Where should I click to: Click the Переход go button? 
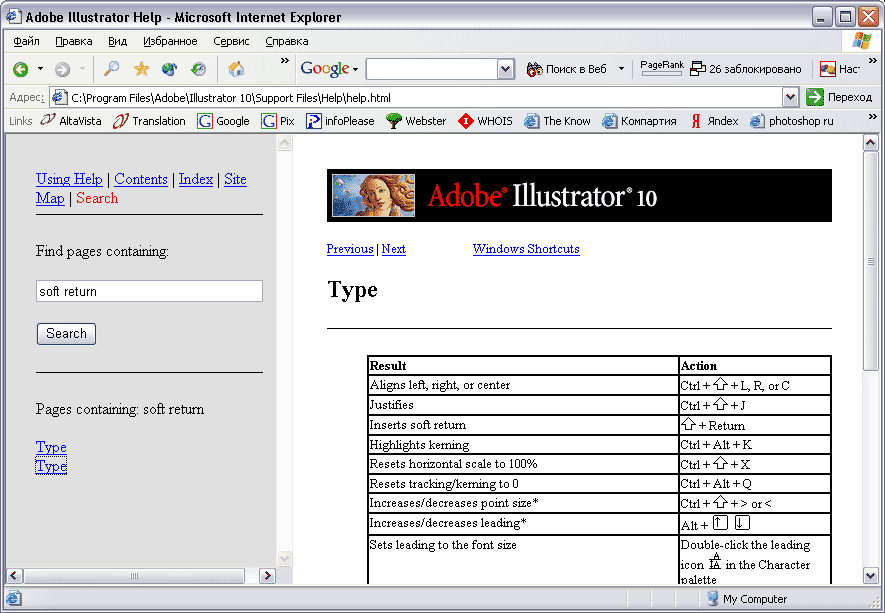(x=839, y=97)
